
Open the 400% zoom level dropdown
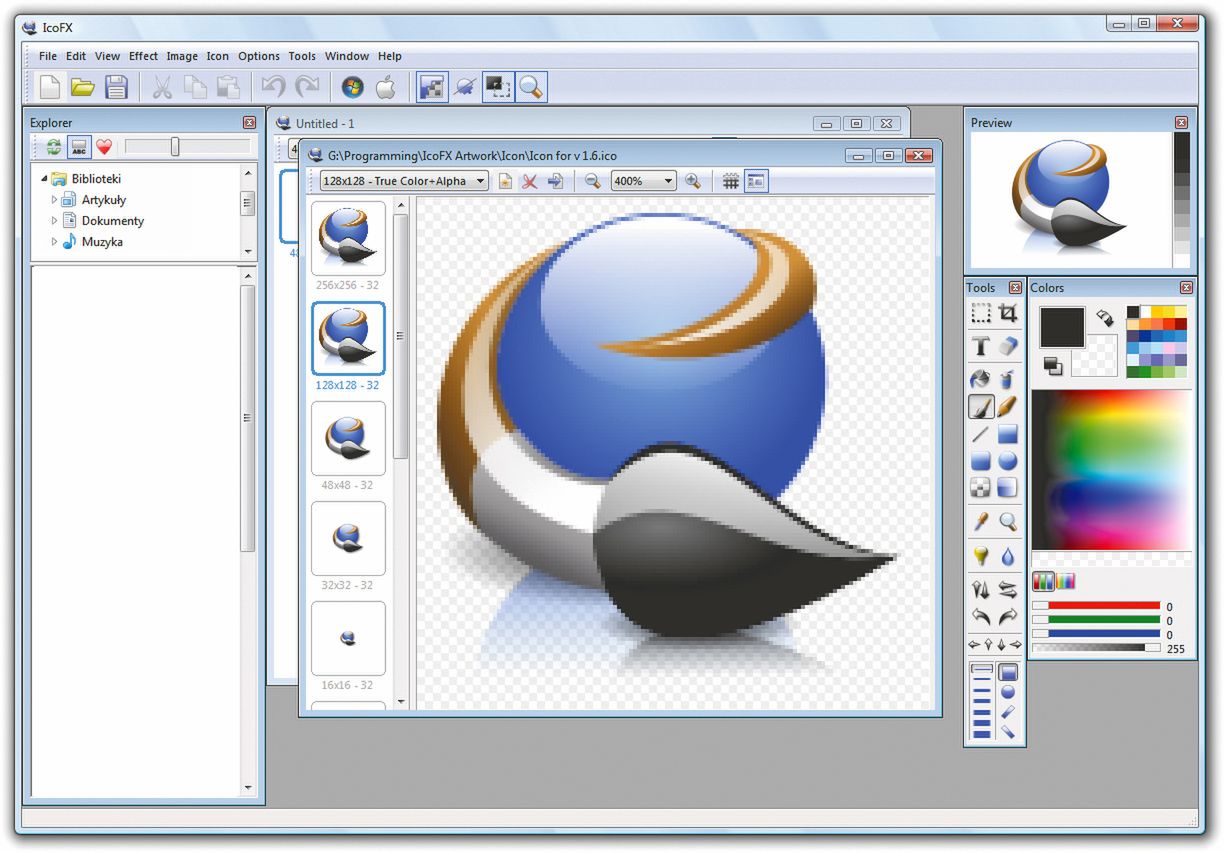click(643, 181)
